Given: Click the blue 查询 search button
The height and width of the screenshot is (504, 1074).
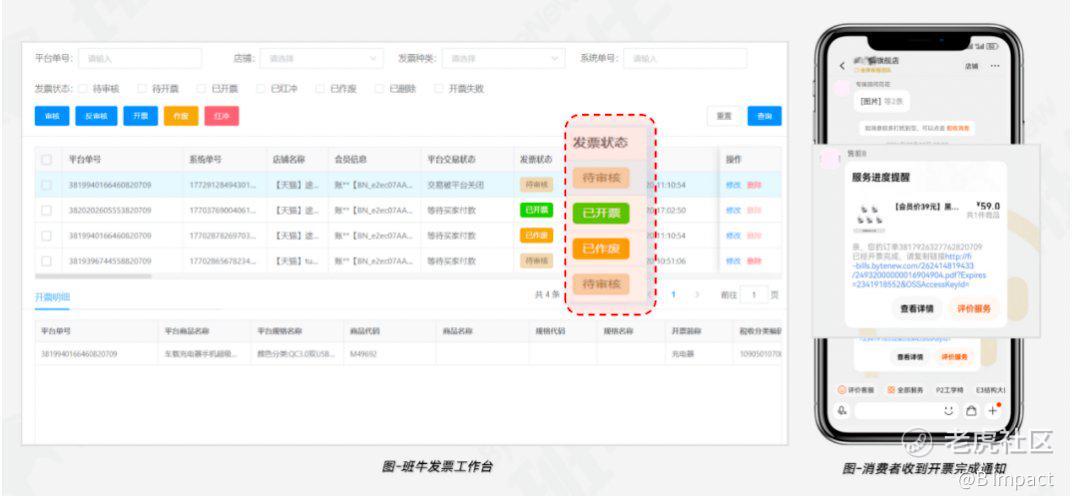Looking at the screenshot, I should (764, 116).
